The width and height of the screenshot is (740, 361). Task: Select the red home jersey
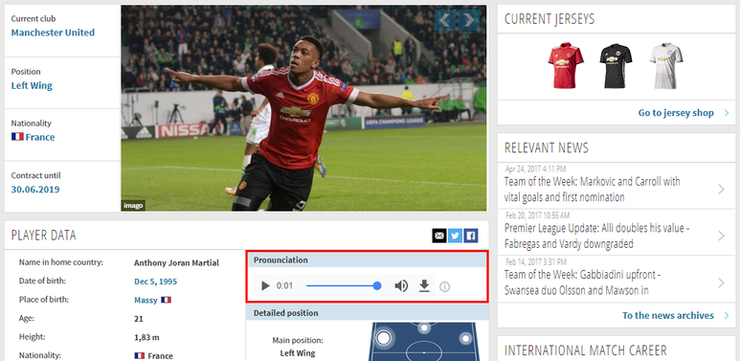coord(566,66)
